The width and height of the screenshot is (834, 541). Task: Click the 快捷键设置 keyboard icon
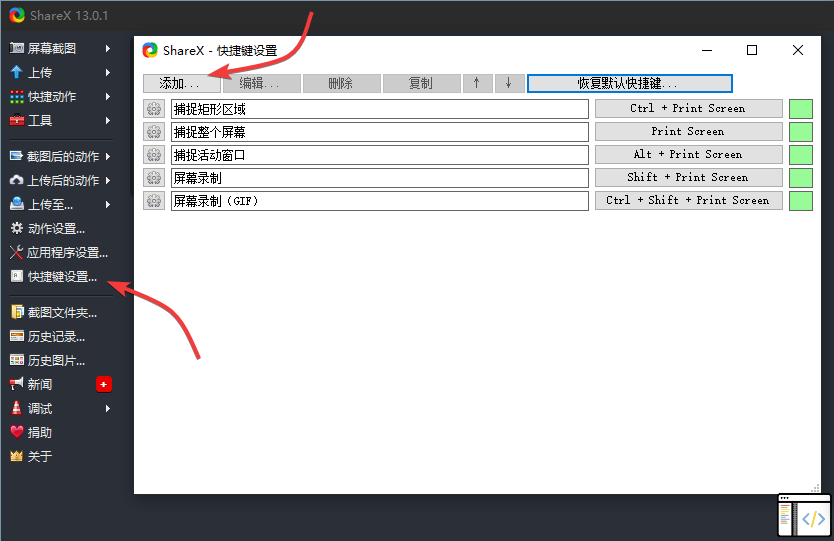click(17, 276)
